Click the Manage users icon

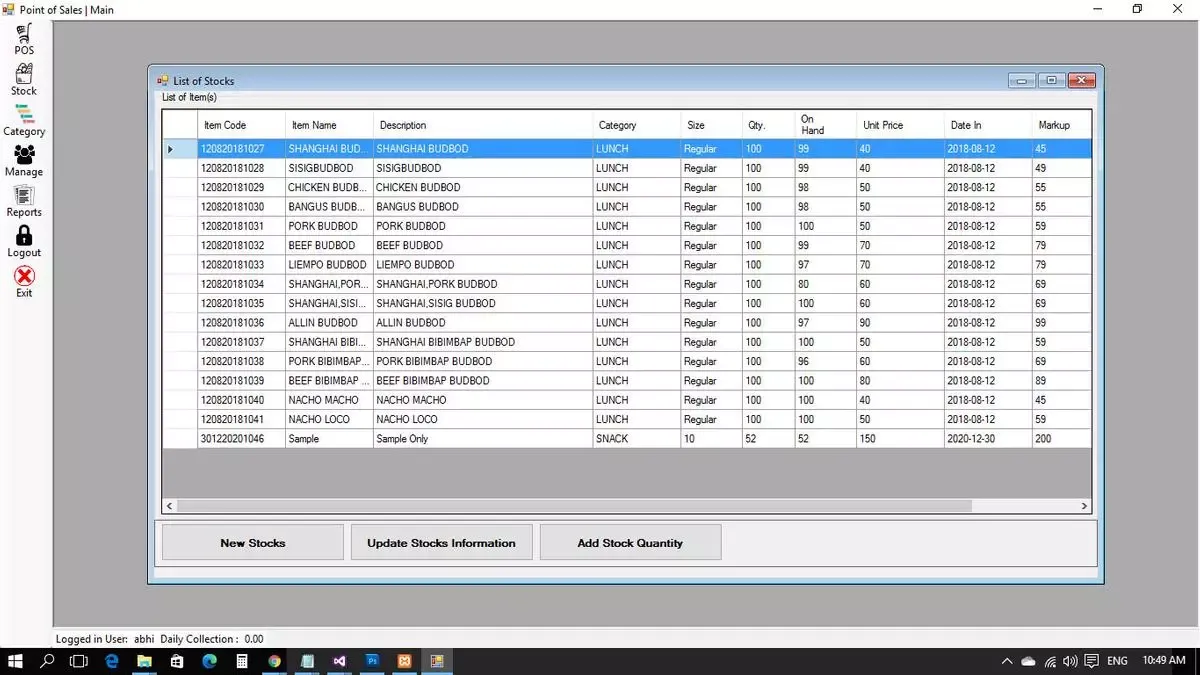point(23,158)
